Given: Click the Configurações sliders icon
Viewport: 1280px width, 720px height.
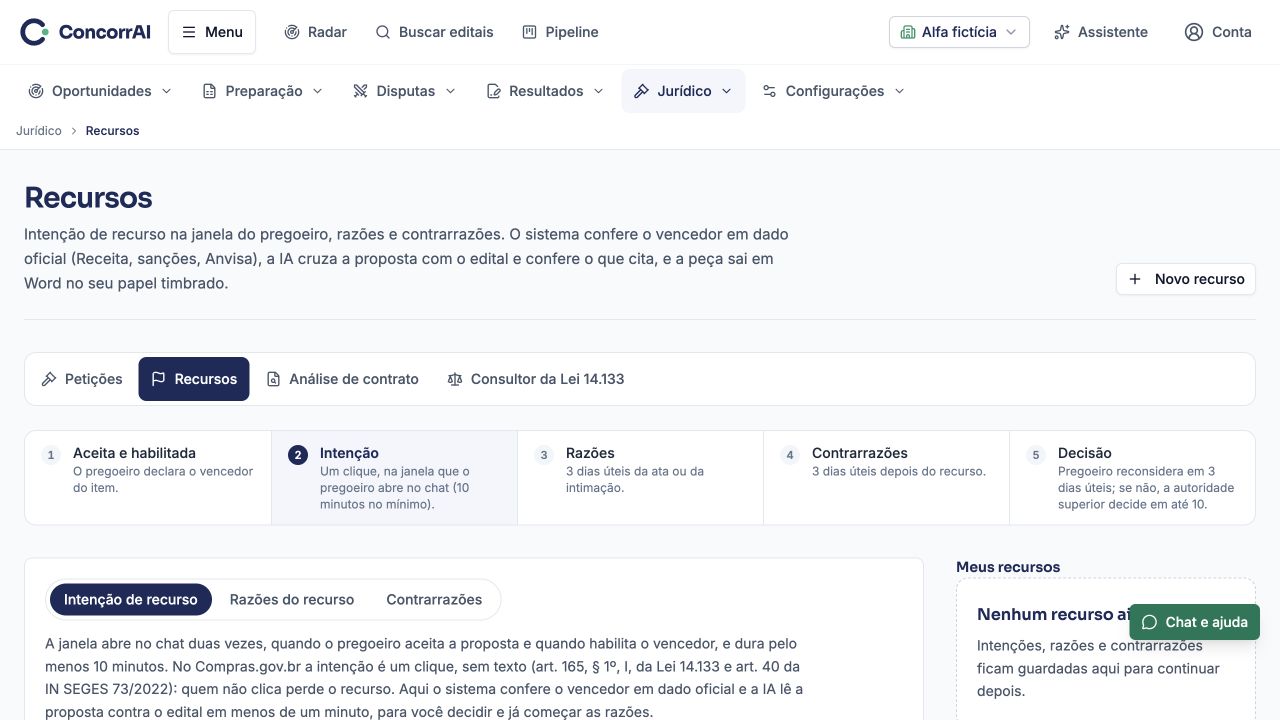Looking at the screenshot, I should (770, 91).
